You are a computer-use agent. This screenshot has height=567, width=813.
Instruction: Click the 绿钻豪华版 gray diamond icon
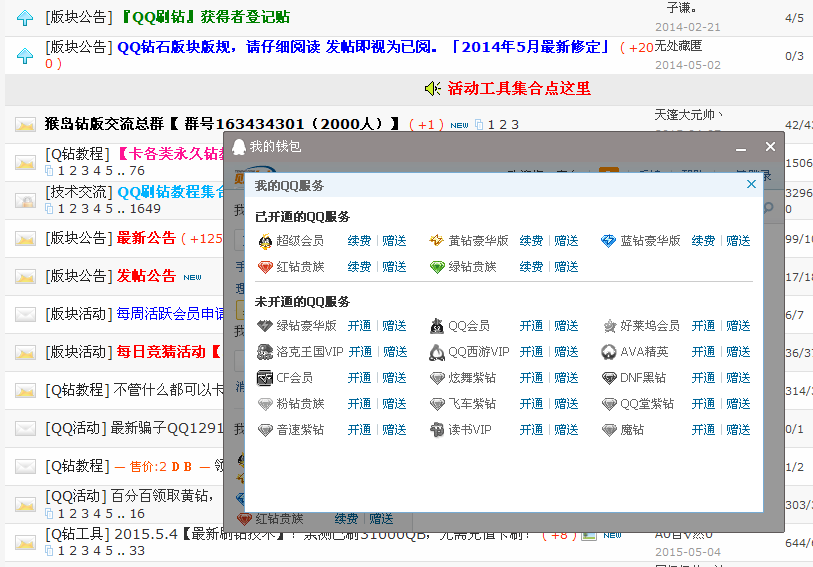pyautogui.click(x=265, y=326)
